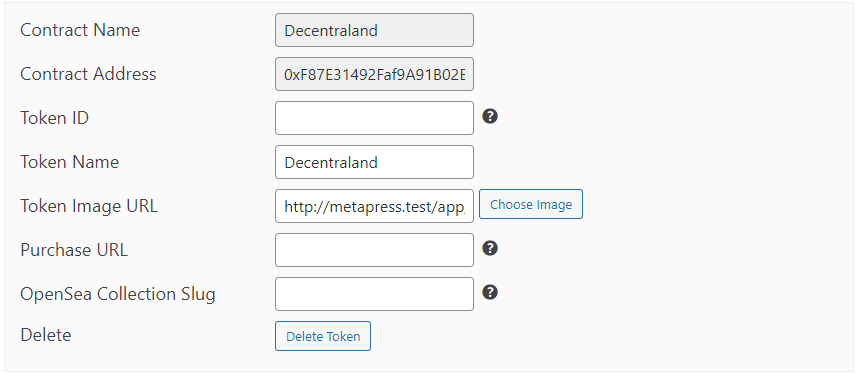This screenshot has height=374, width=858.
Task: Click the Delete Token button
Action: (x=323, y=336)
